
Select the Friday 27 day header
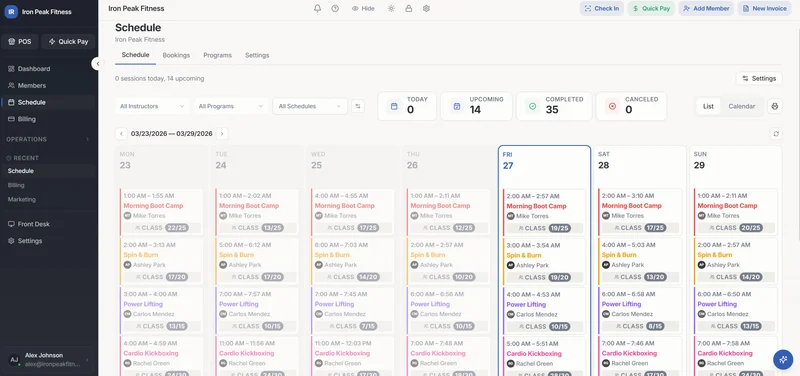click(544, 160)
